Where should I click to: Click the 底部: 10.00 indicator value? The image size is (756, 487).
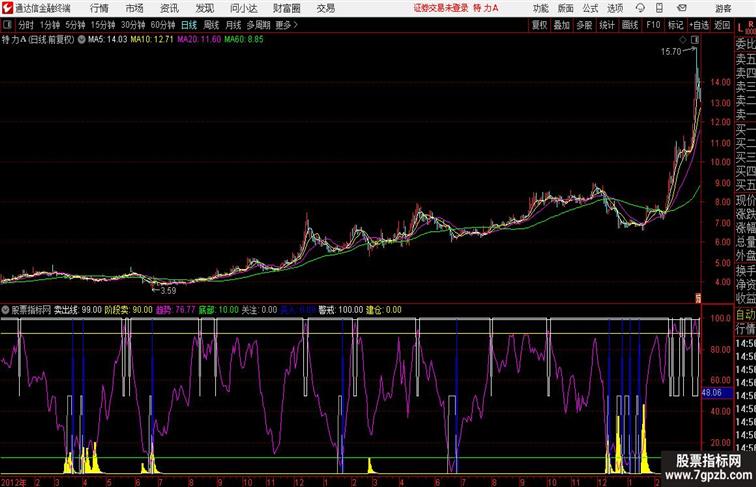click(218, 310)
